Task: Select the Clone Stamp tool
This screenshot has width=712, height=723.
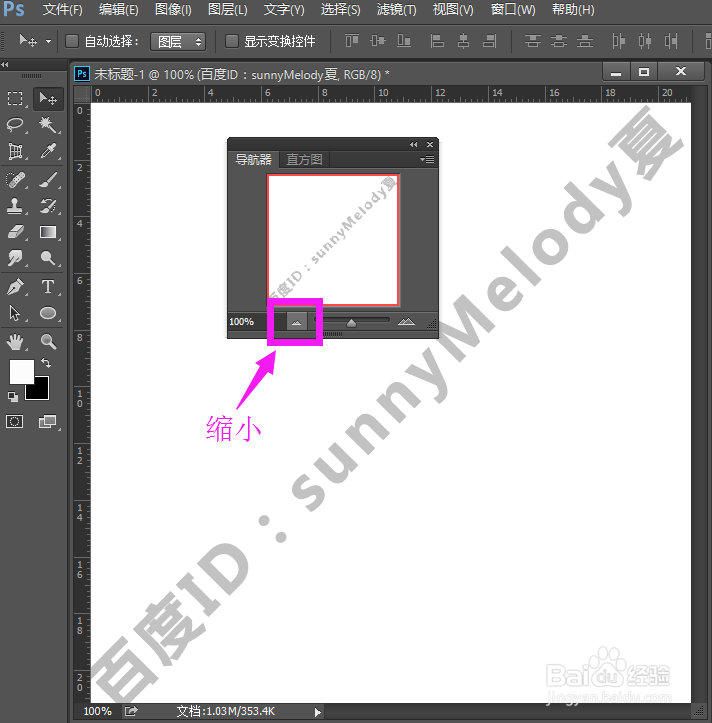Action: (x=15, y=206)
